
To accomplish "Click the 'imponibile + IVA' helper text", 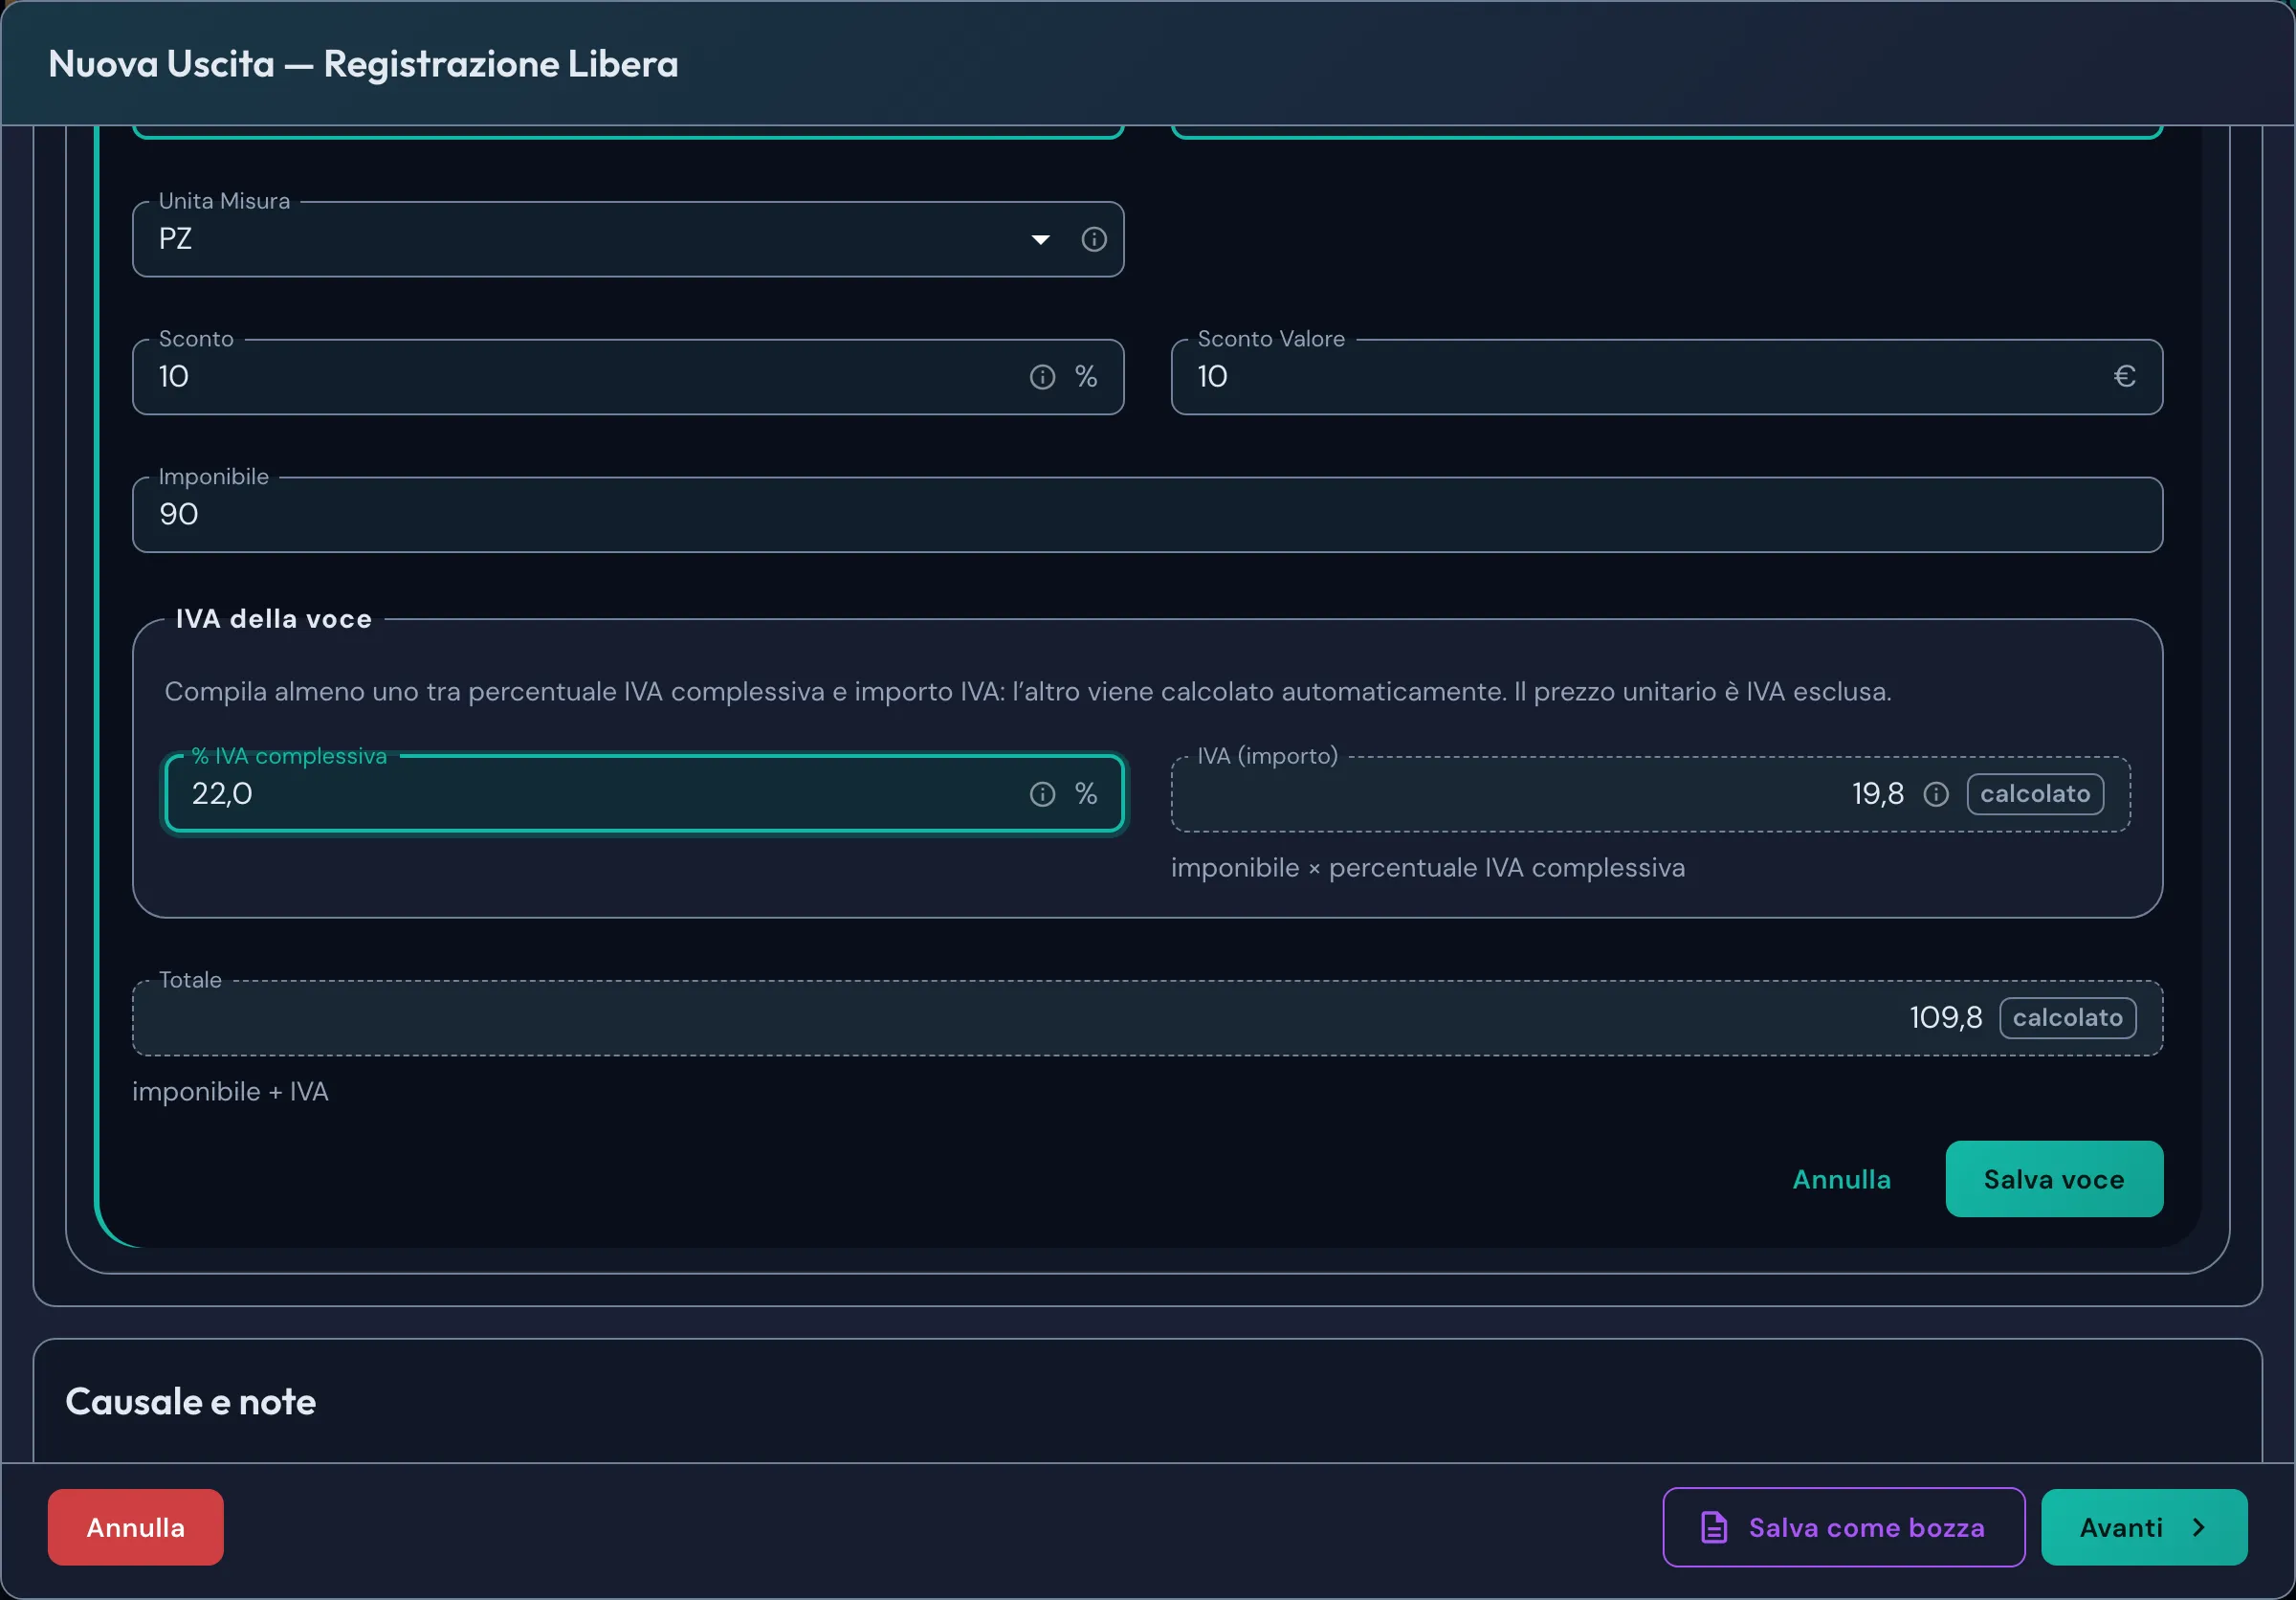I will tap(230, 1091).
